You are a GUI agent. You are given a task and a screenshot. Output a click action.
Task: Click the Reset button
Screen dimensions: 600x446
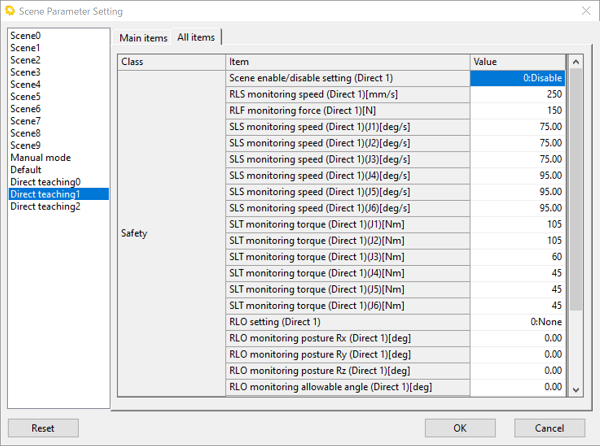[43, 428]
